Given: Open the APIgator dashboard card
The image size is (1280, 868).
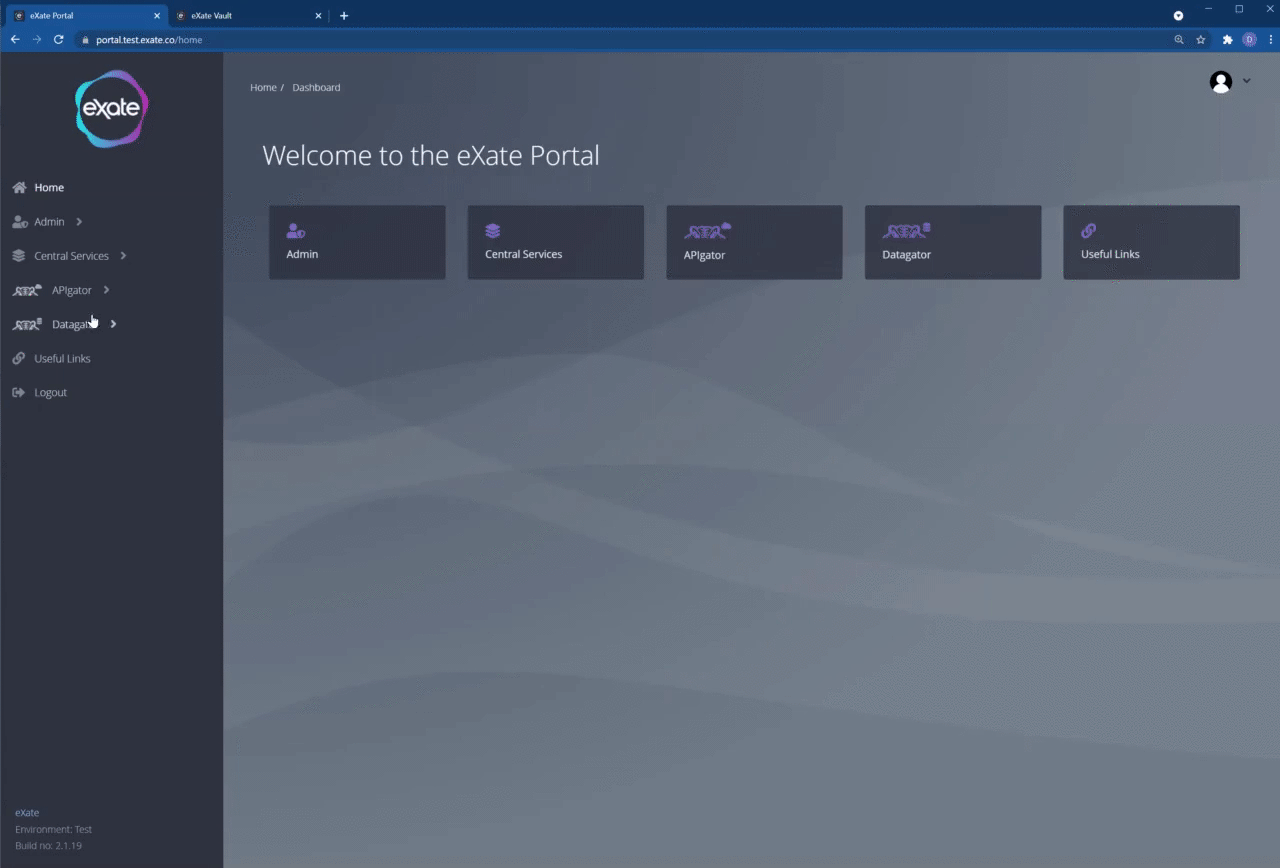Looking at the screenshot, I should pos(754,242).
